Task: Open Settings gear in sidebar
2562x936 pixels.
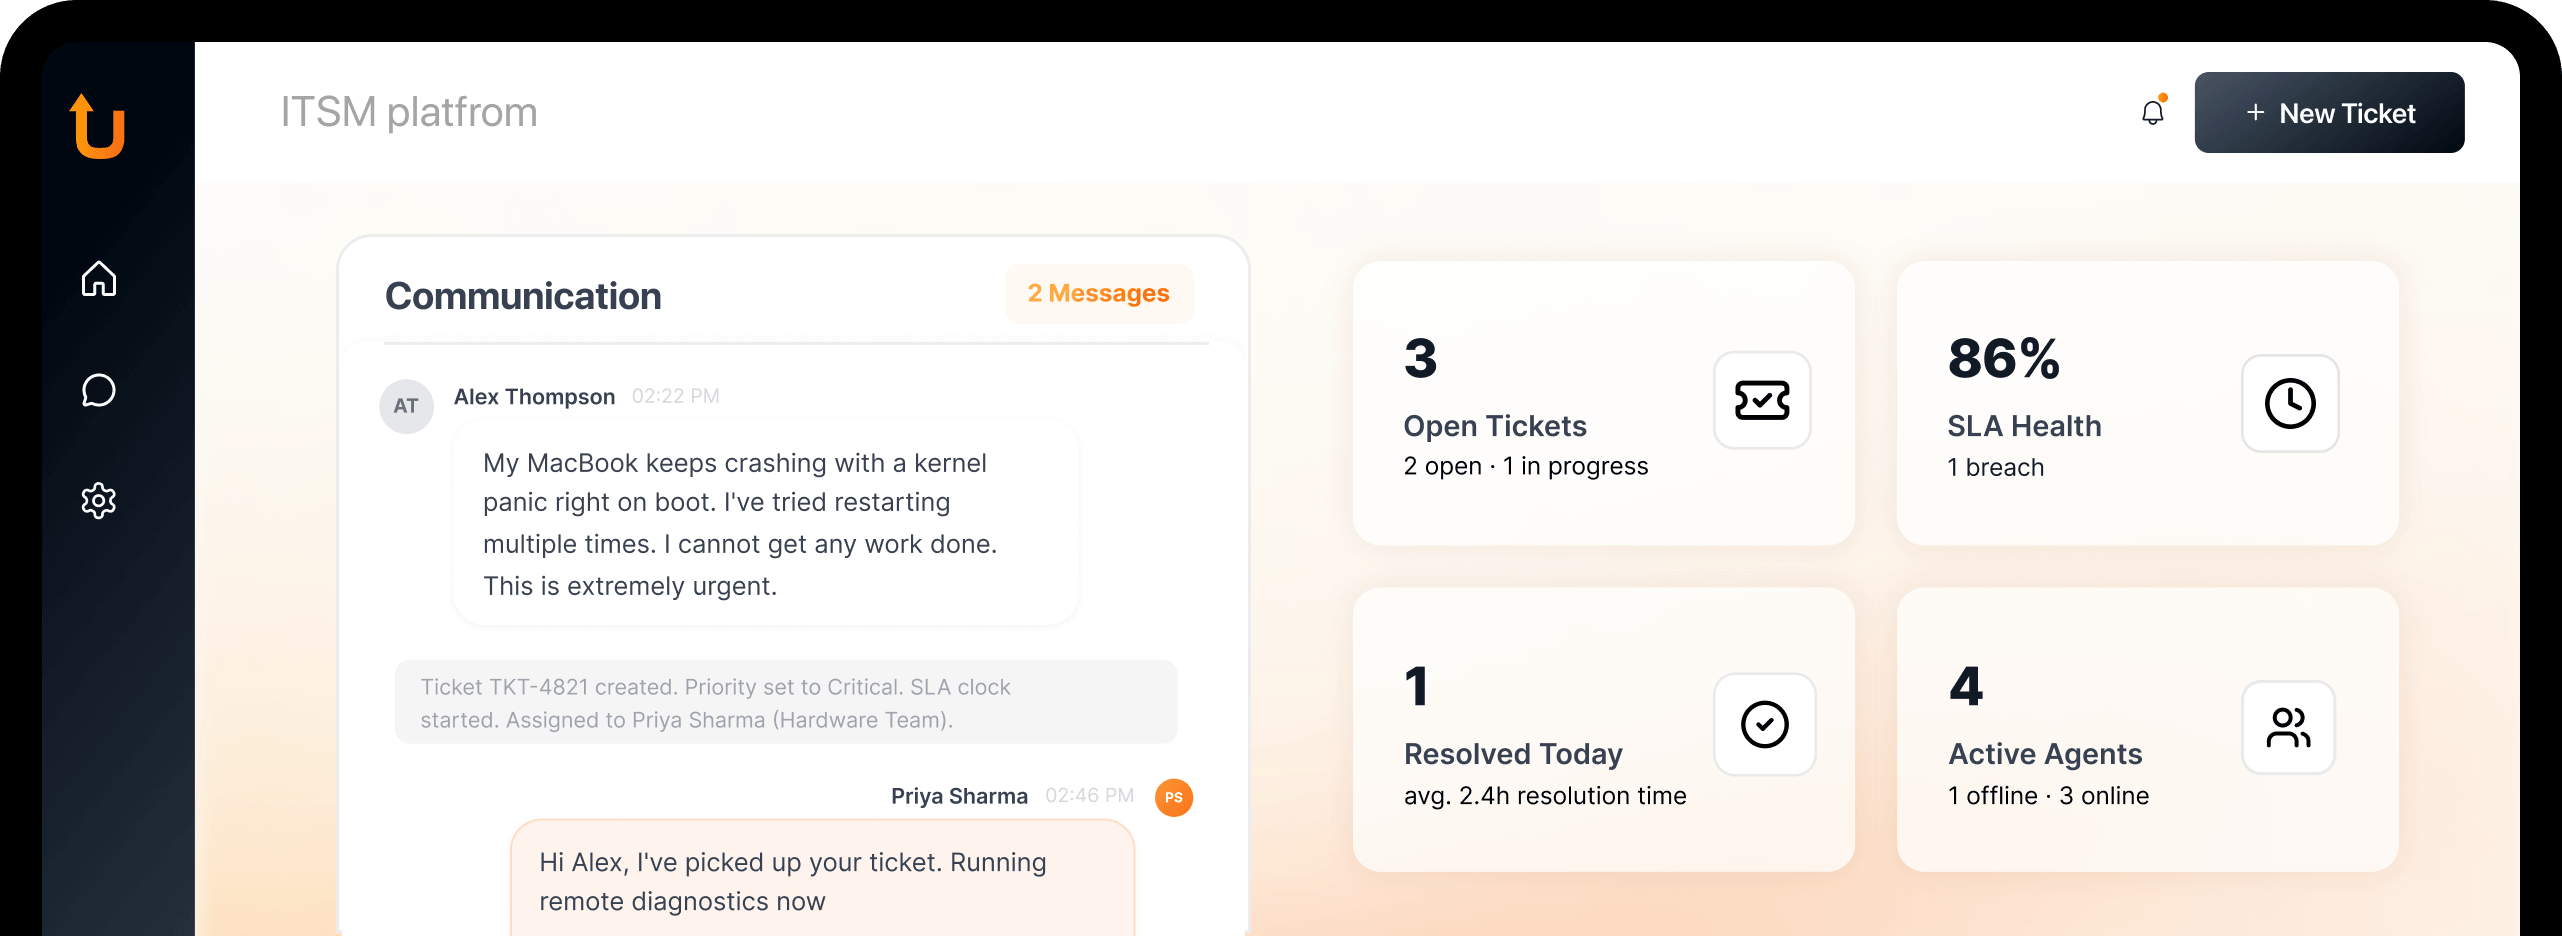Action: pos(99,500)
